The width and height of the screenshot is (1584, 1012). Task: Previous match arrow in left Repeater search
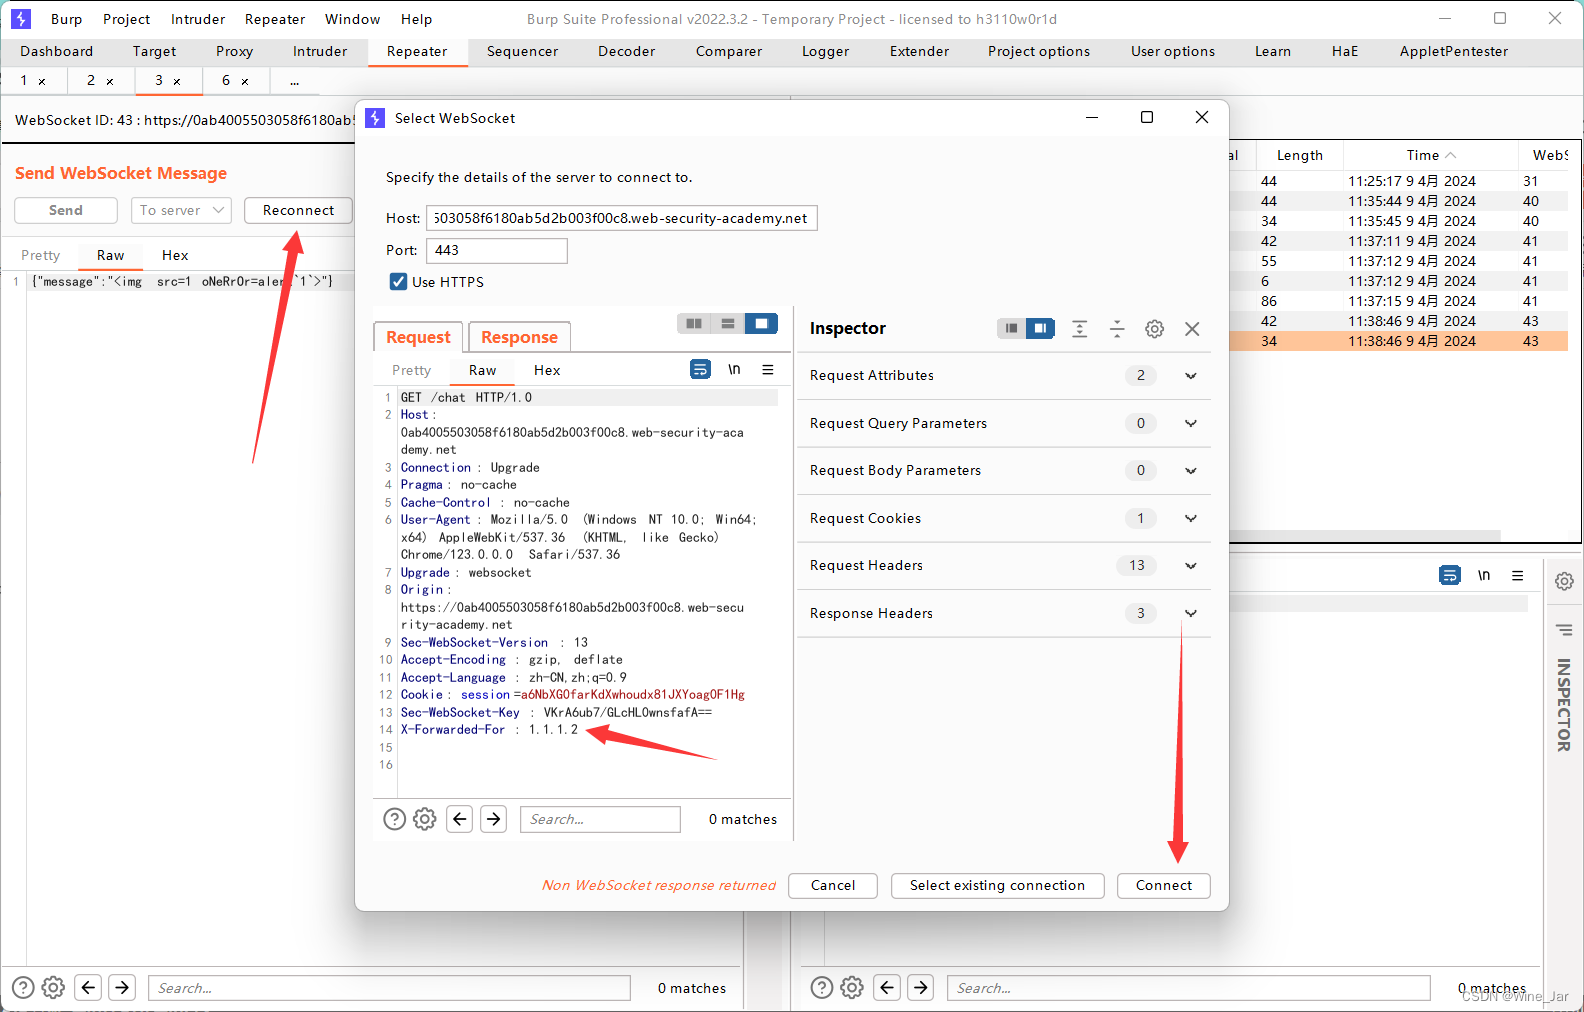pos(88,988)
